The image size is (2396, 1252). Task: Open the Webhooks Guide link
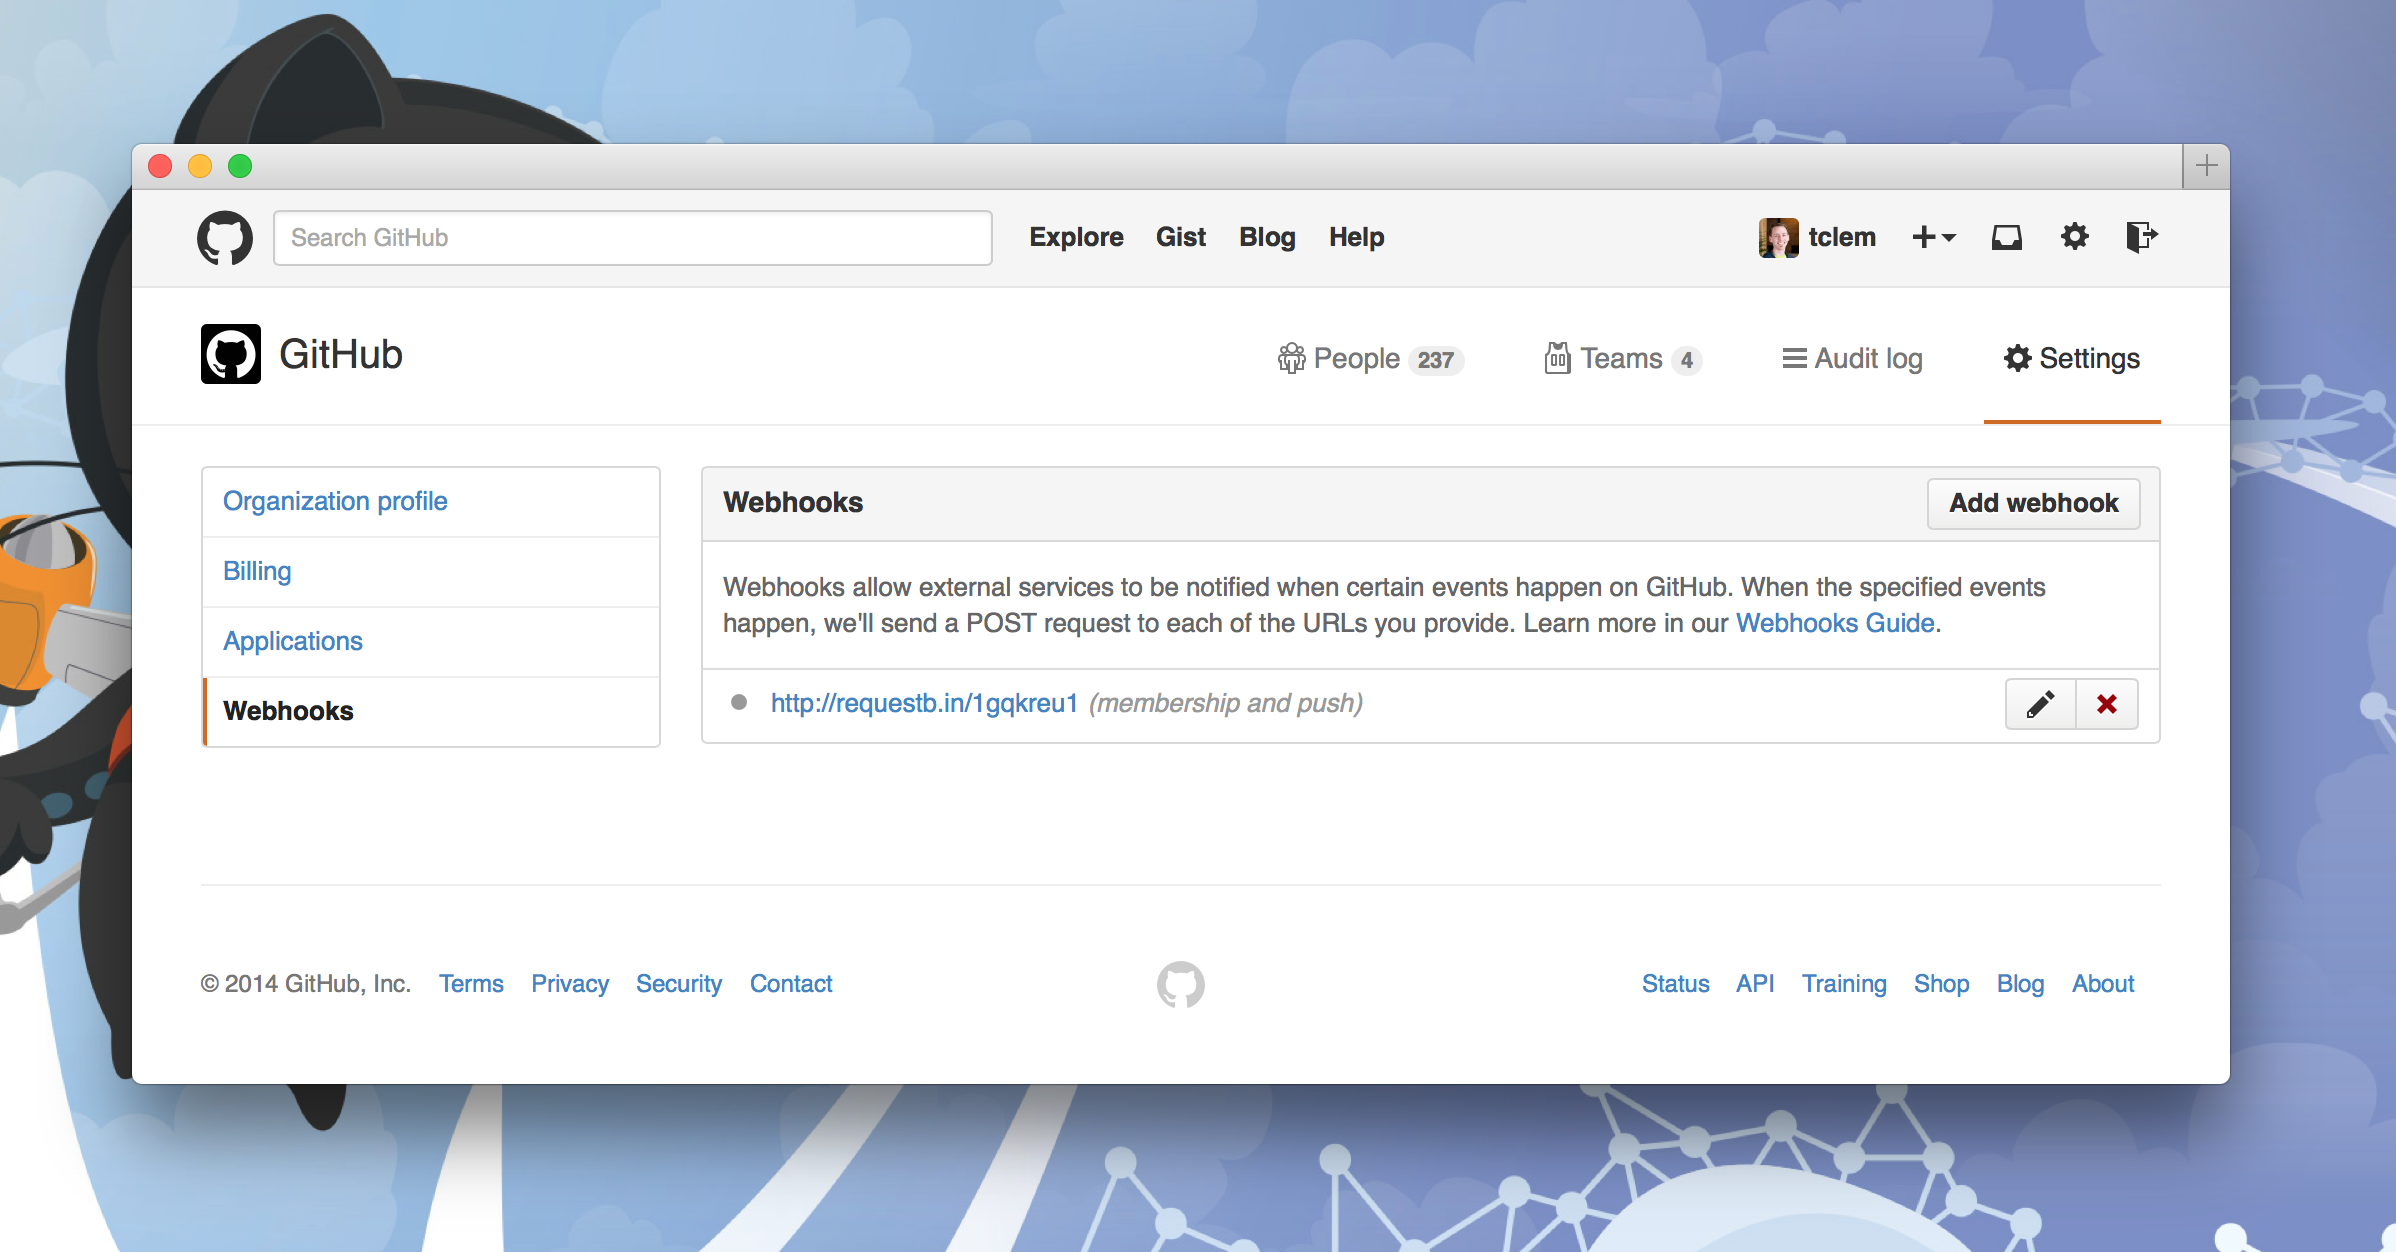(1835, 623)
